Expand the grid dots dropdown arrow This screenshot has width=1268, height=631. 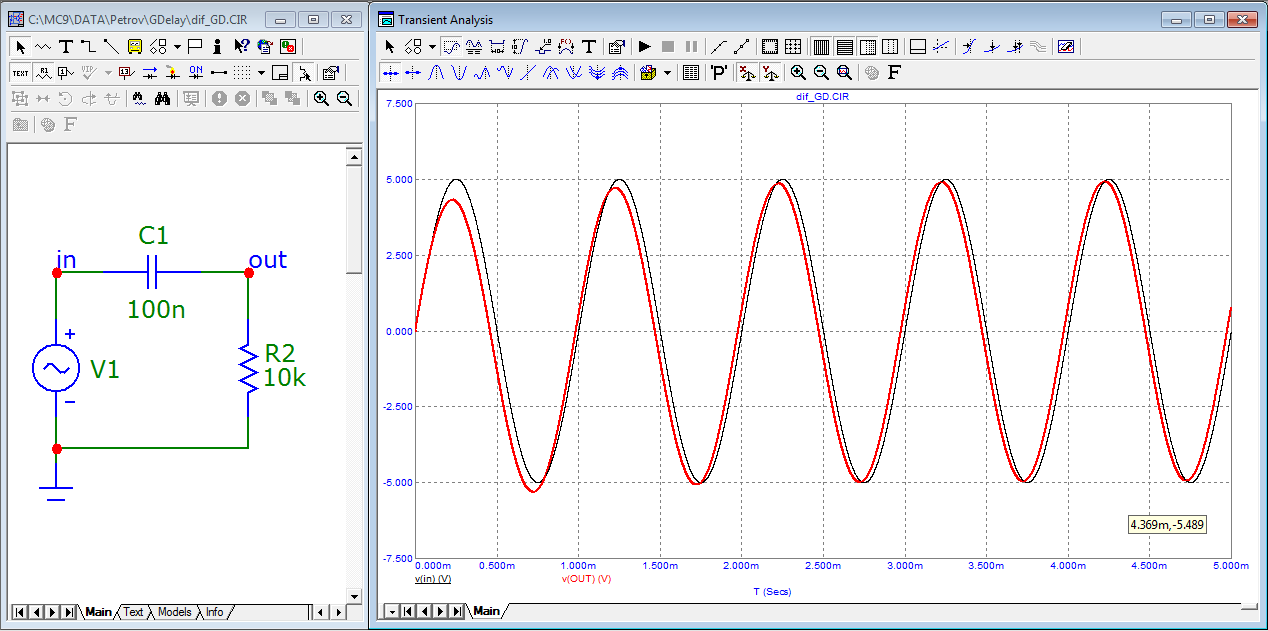(261, 72)
